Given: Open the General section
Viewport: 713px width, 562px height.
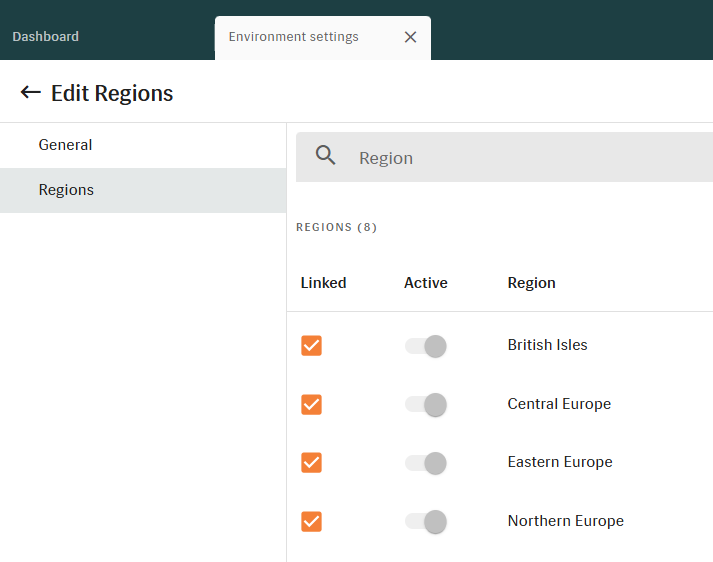Looking at the screenshot, I should pyautogui.click(x=143, y=145).
